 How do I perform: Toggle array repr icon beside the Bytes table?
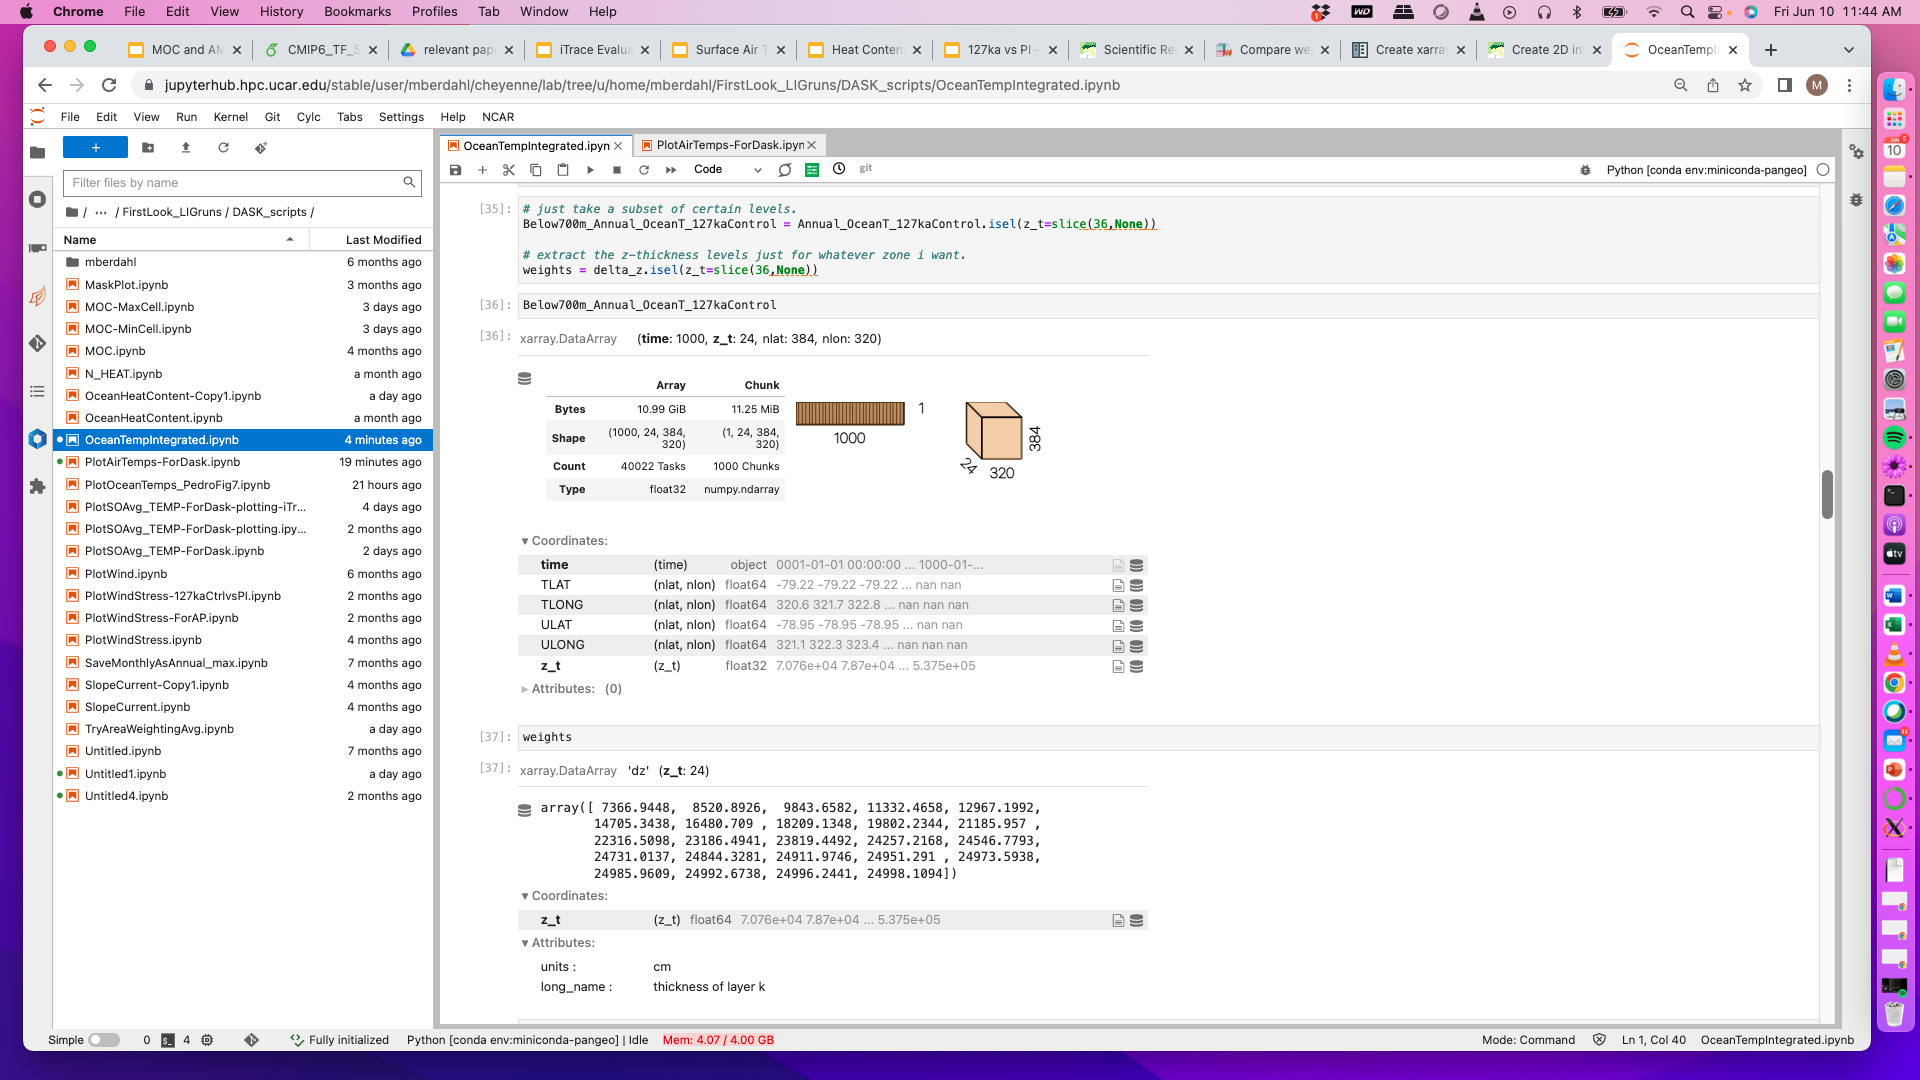click(524, 379)
